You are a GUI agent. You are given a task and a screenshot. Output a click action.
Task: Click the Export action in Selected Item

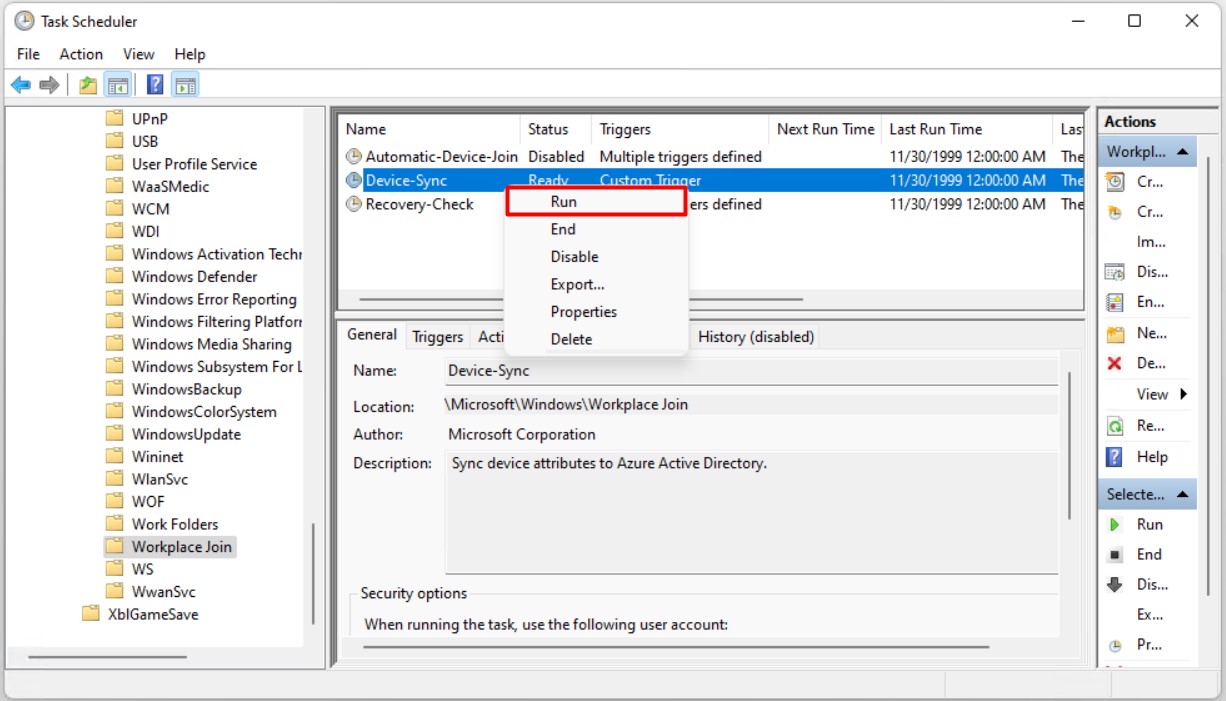(1150, 614)
